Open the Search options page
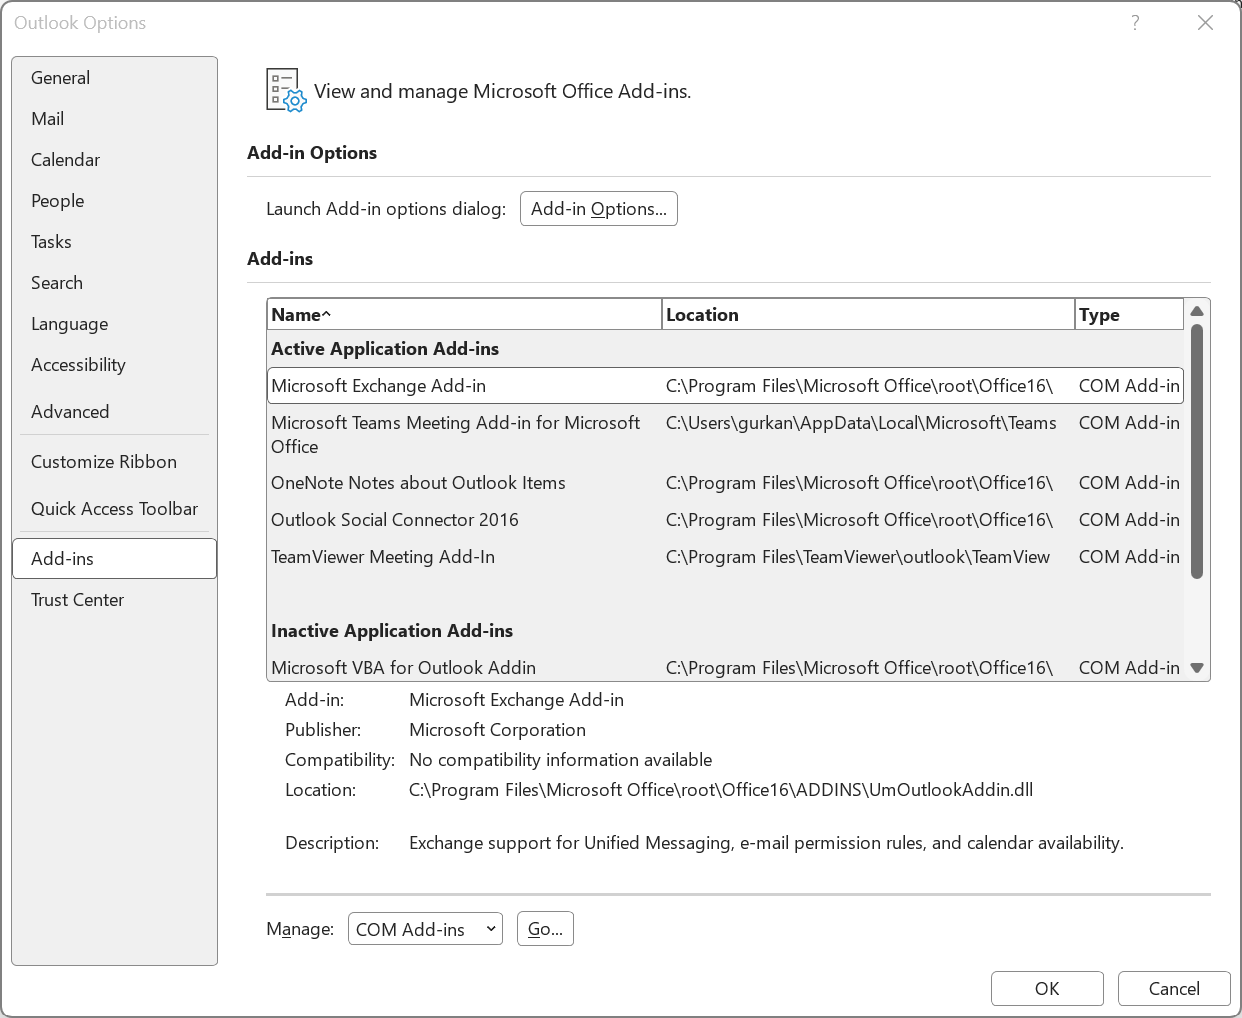 coord(114,283)
